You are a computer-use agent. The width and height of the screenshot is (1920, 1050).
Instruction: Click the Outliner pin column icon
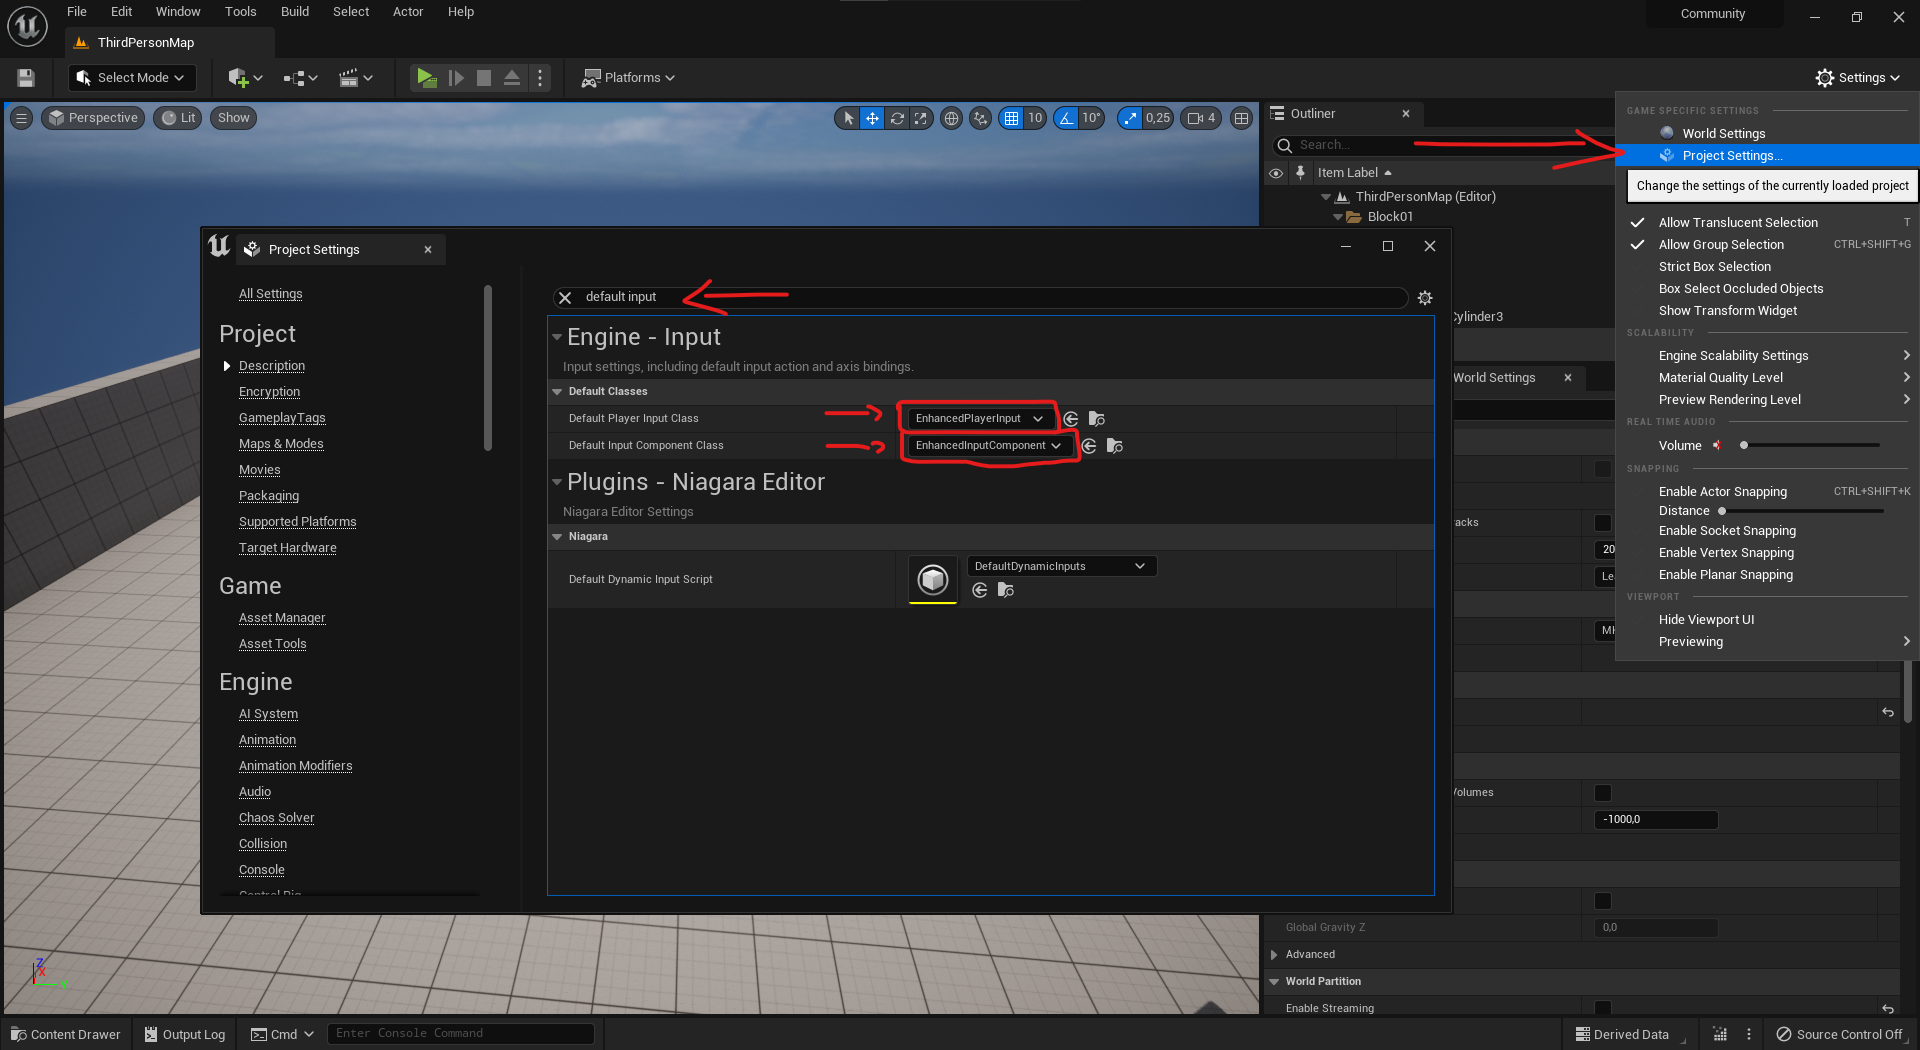pyautogui.click(x=1300, y=172)
